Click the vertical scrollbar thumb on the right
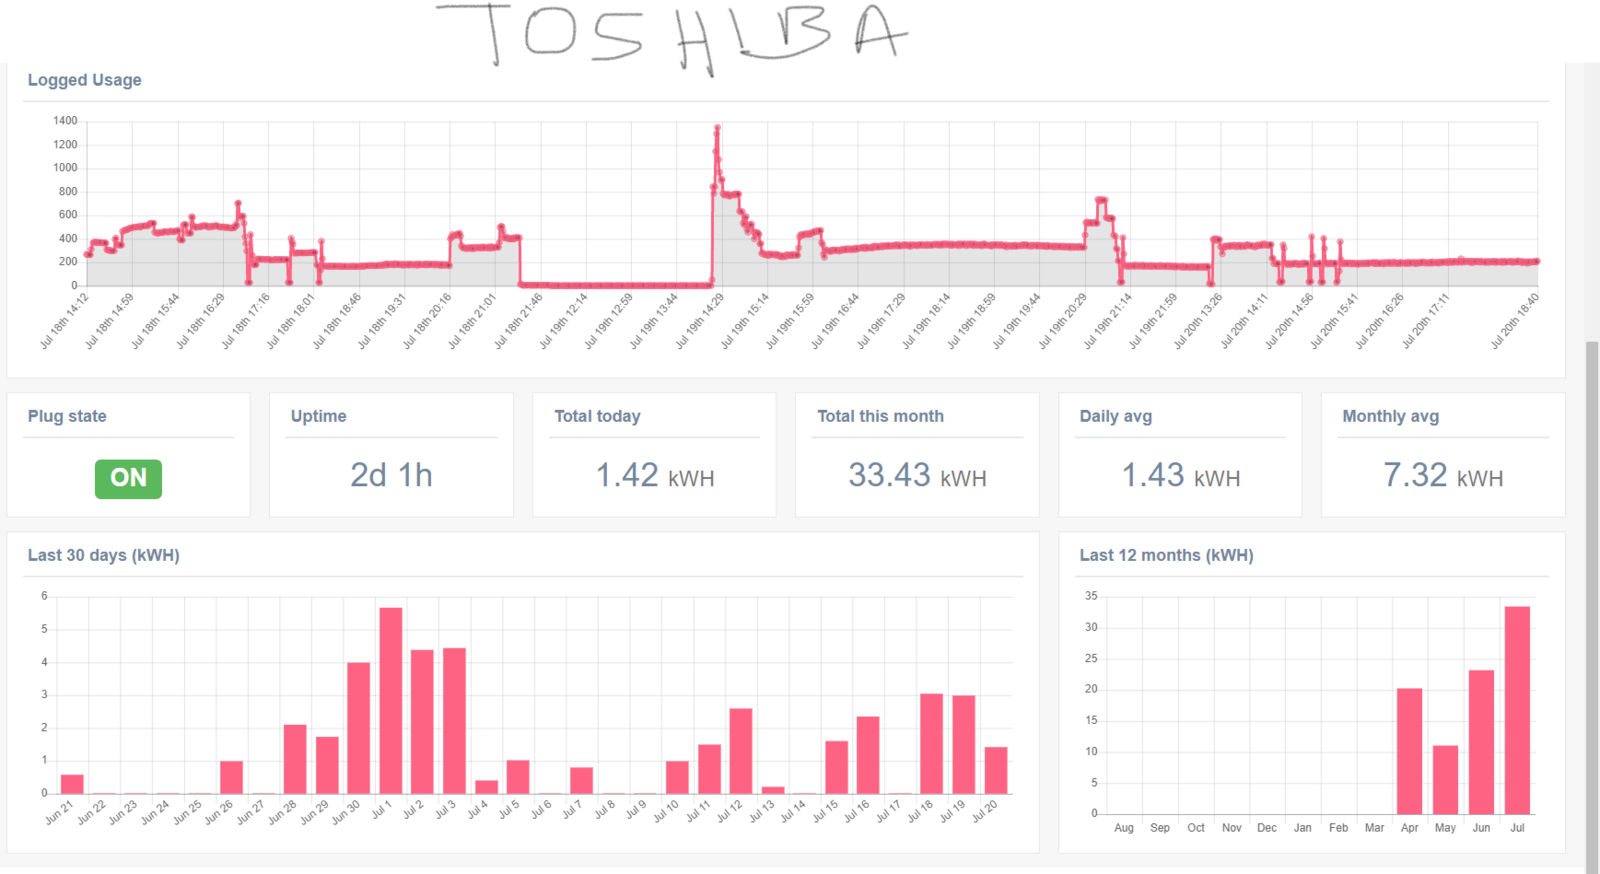Viewport: 1600px width, 874px height. pos(1592,607)
